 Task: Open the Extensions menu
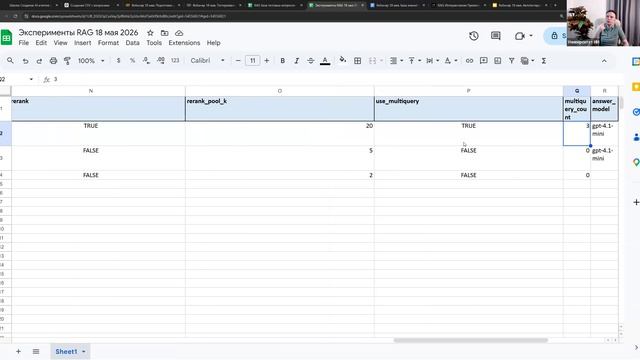[184, 43]
